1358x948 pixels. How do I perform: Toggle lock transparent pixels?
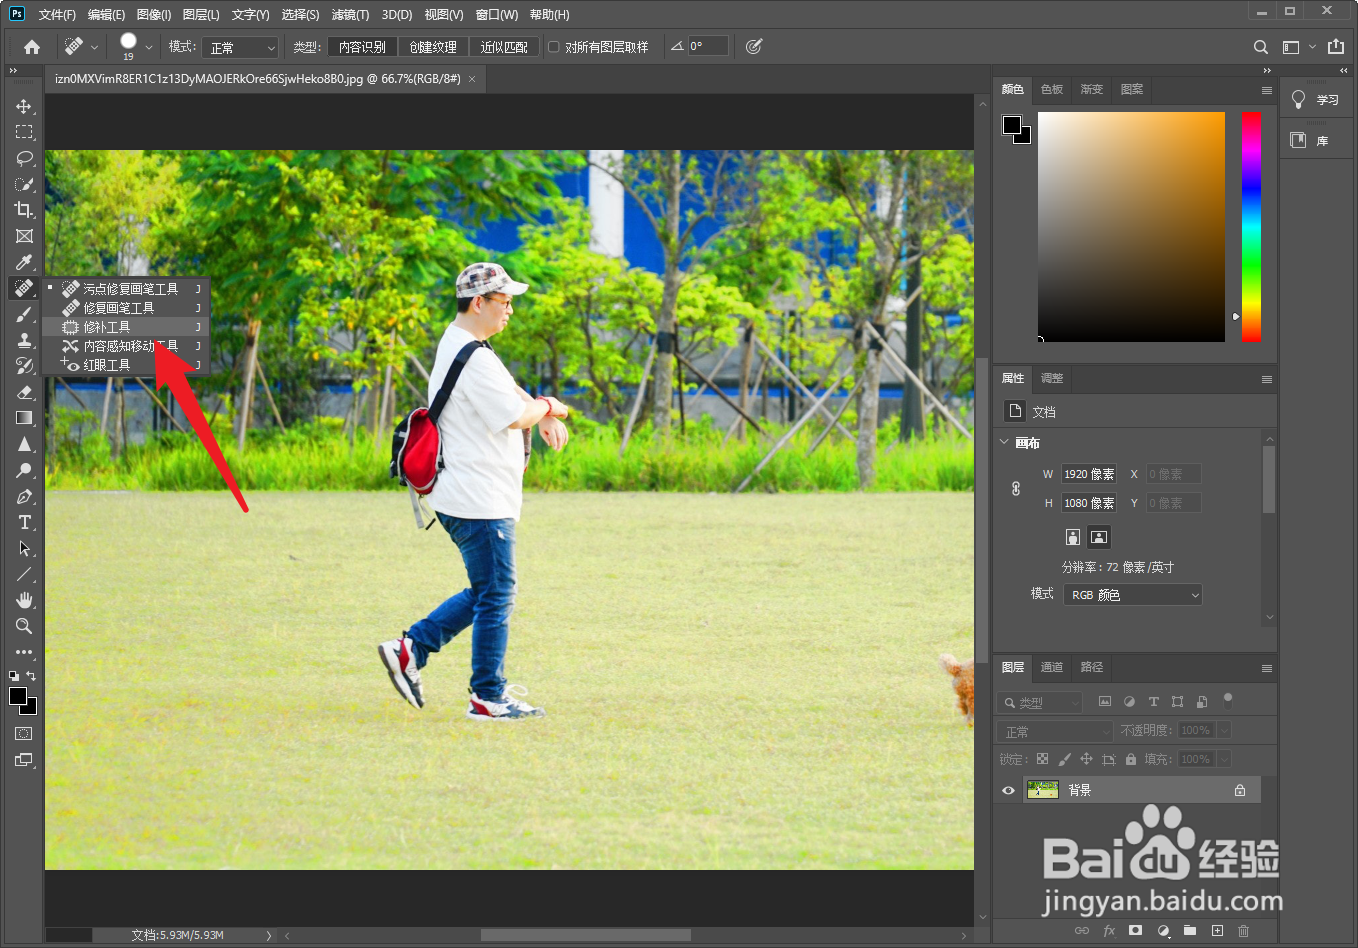(x=1043, y=759)
